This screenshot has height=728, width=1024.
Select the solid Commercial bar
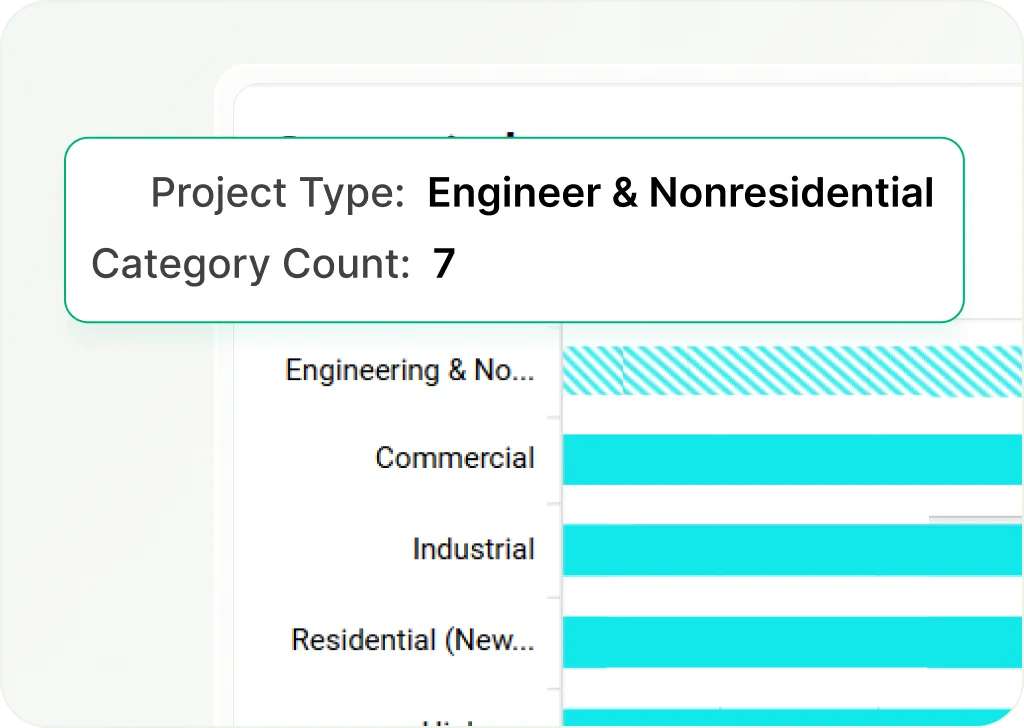pyautogui.click(x=792, y=459)
